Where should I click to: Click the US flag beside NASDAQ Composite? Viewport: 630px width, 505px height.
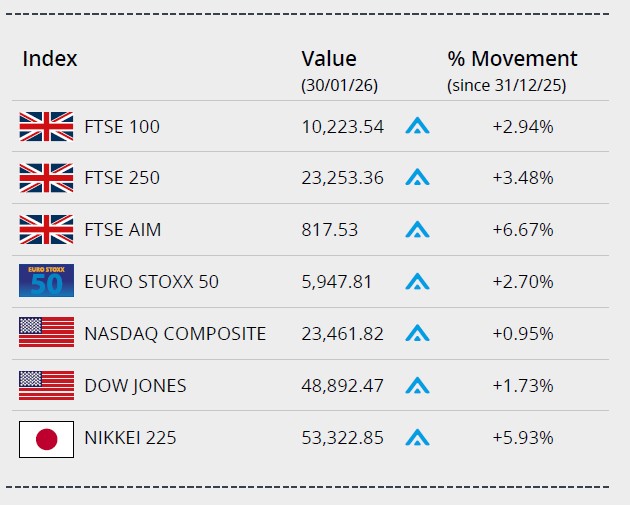[x=46, y=333]
